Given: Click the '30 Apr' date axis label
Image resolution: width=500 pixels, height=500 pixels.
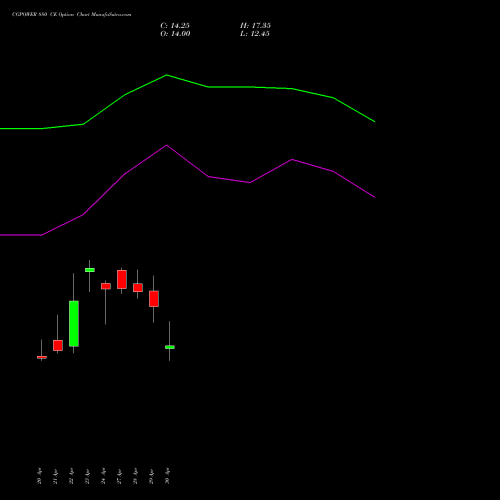Looking at the screenshot, I should [x=167, y=476].
